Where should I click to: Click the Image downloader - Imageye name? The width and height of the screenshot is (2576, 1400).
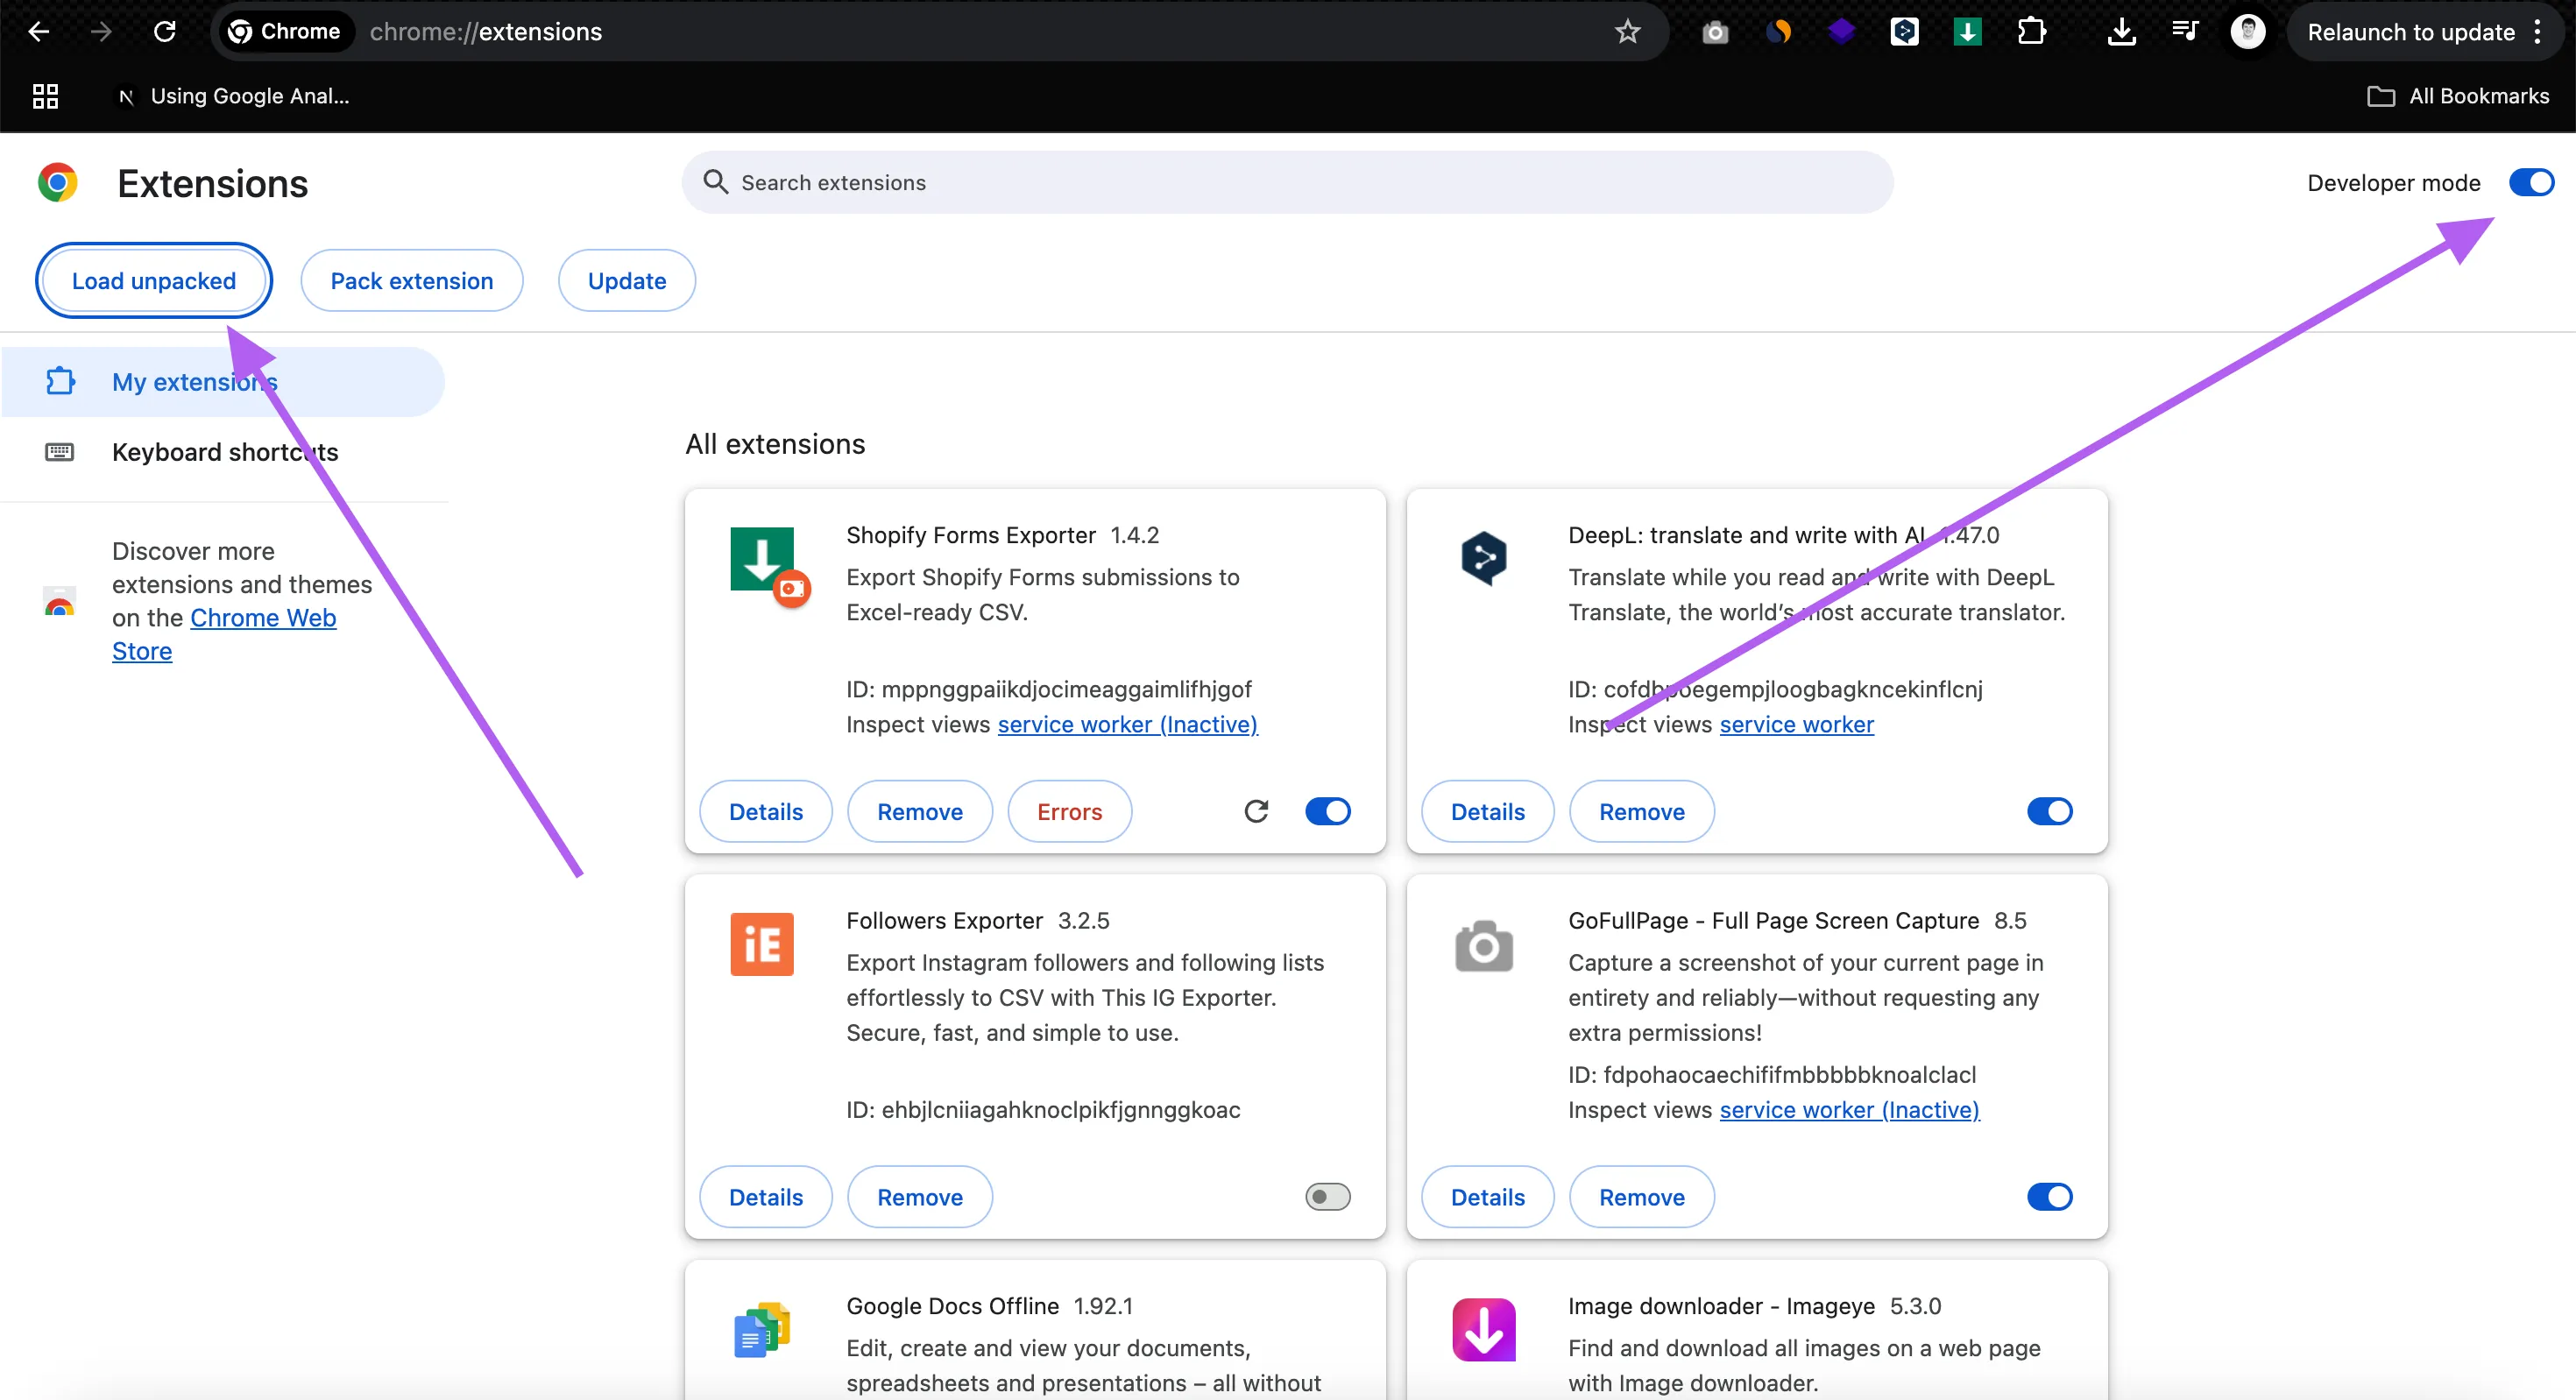pos(1721,1306)
